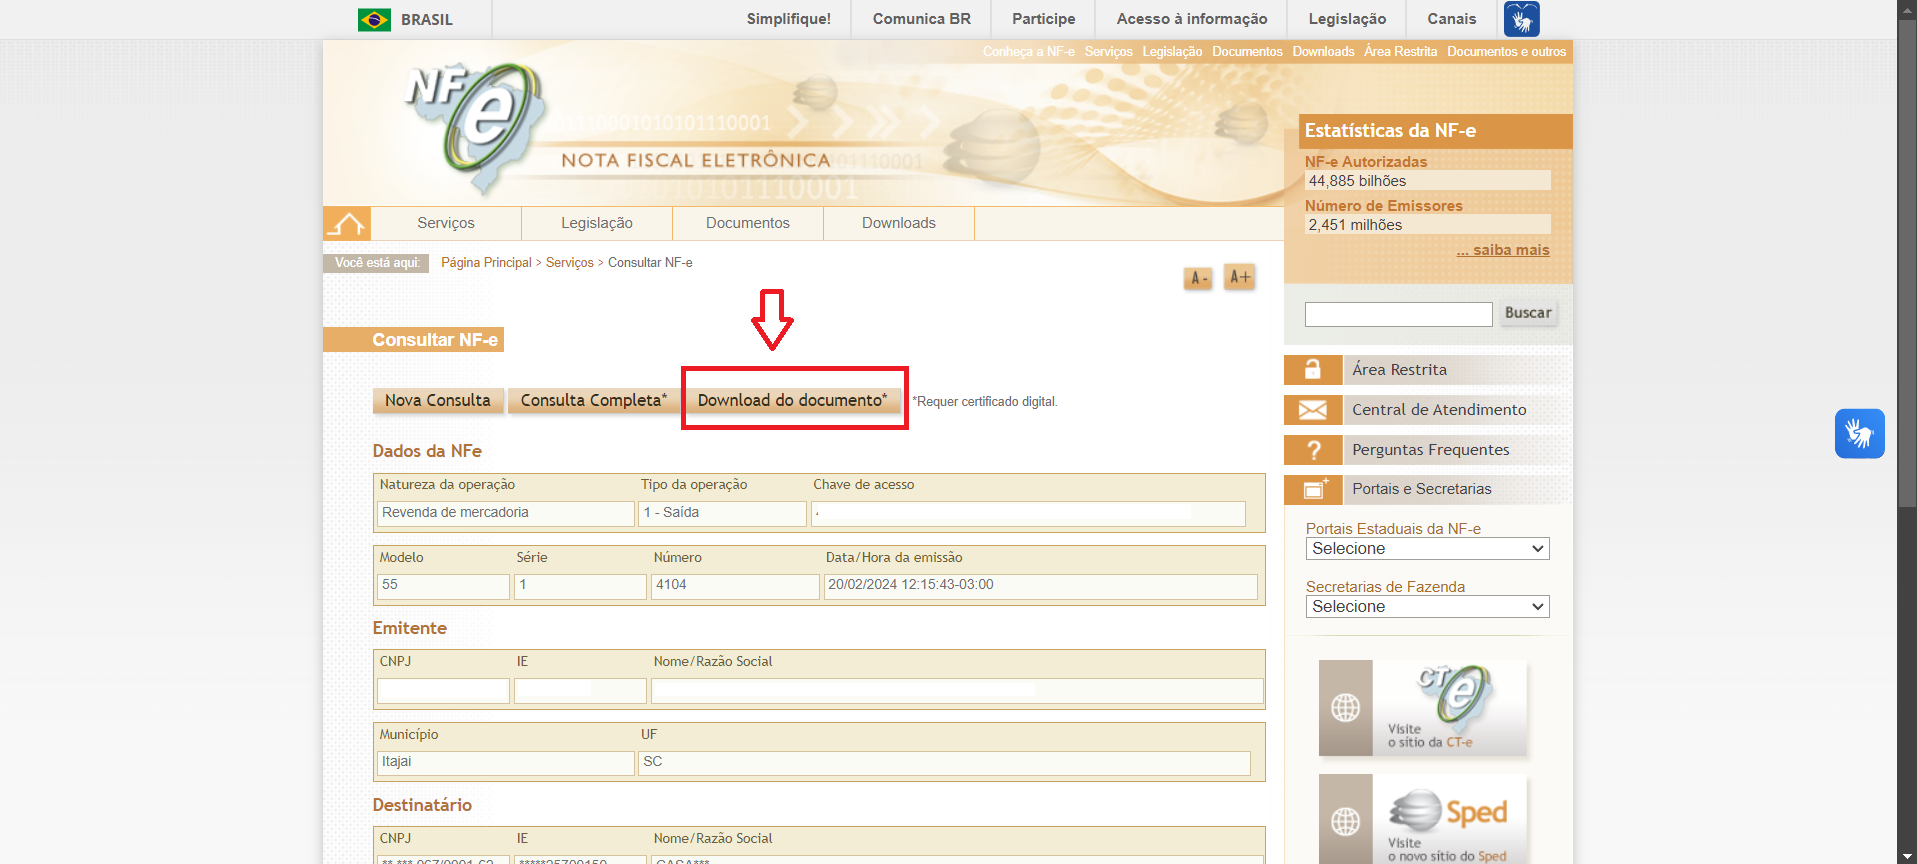Click Downloads link in orange top strip
This screenshot has width=1917, height=864.
coord(1323,52)
